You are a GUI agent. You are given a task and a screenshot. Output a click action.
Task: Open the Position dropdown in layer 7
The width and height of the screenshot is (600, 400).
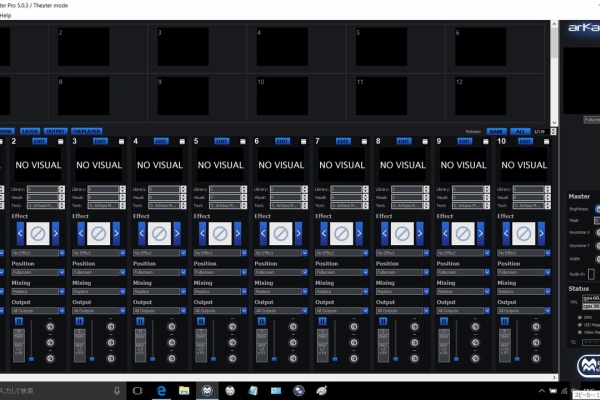click(x=342, y=272)
